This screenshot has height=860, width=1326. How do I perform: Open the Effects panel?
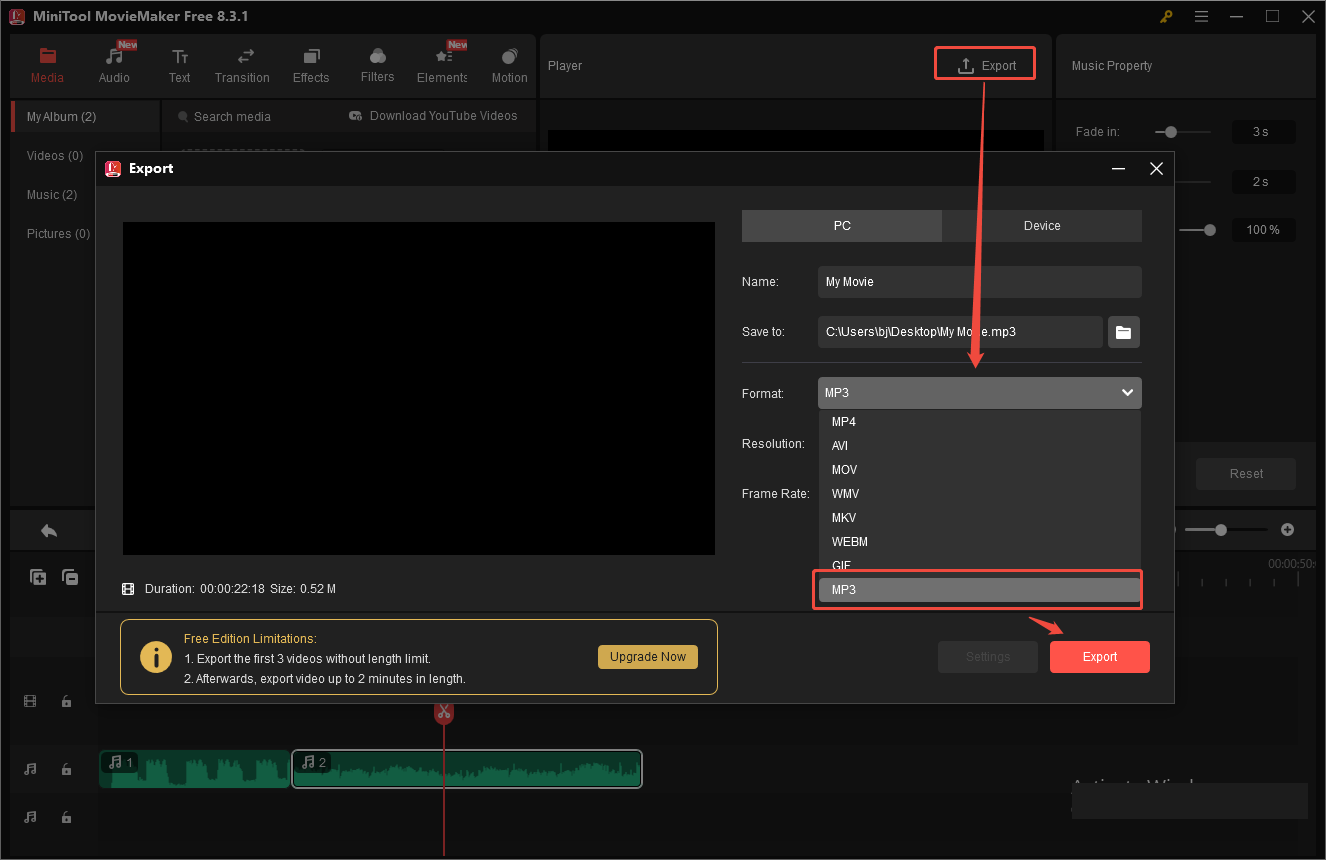click(x=310, y=63)
